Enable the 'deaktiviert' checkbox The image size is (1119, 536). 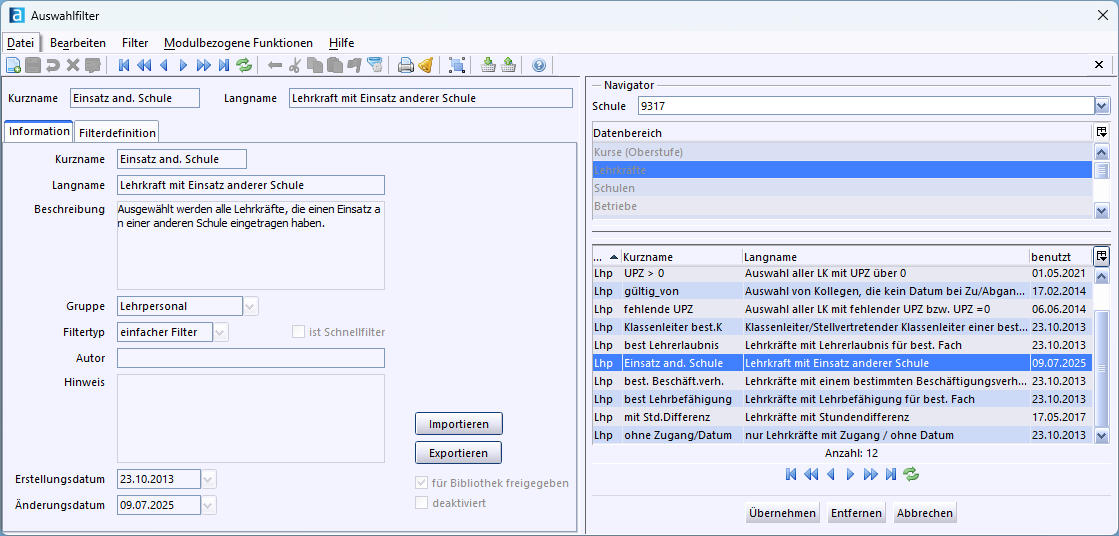(421, 503)
